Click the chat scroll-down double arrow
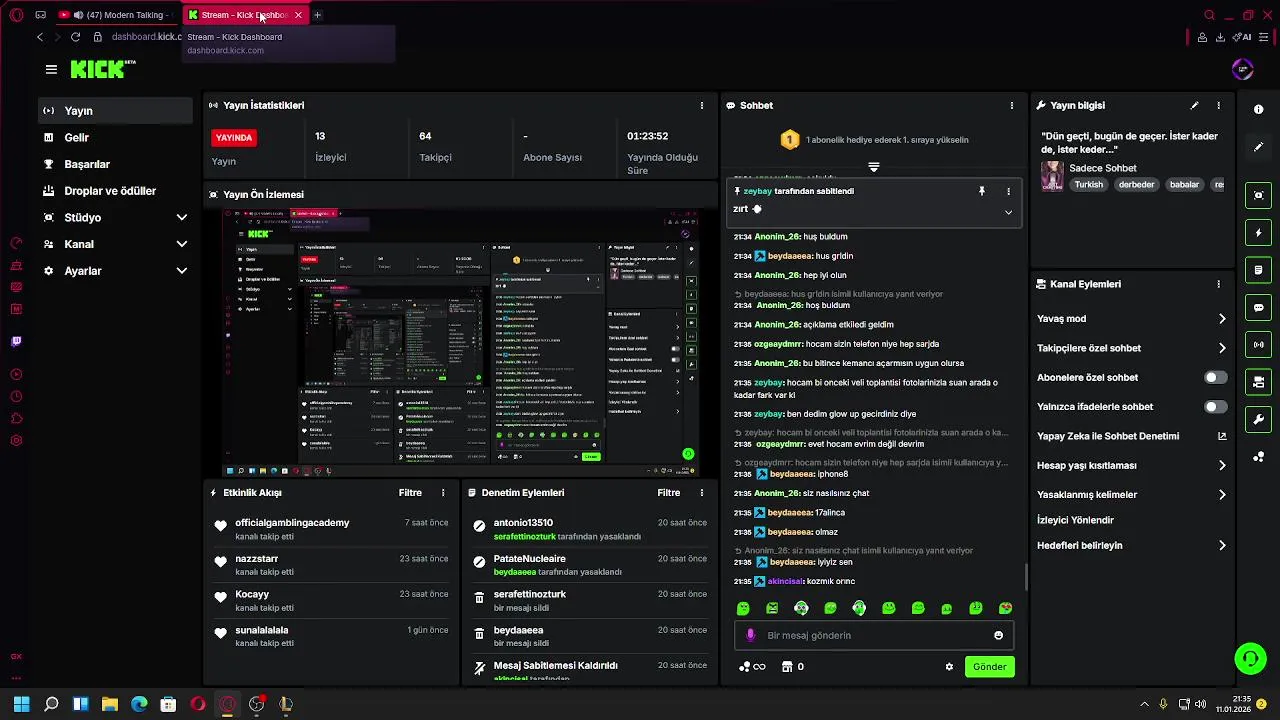 (x=874, y=167)
